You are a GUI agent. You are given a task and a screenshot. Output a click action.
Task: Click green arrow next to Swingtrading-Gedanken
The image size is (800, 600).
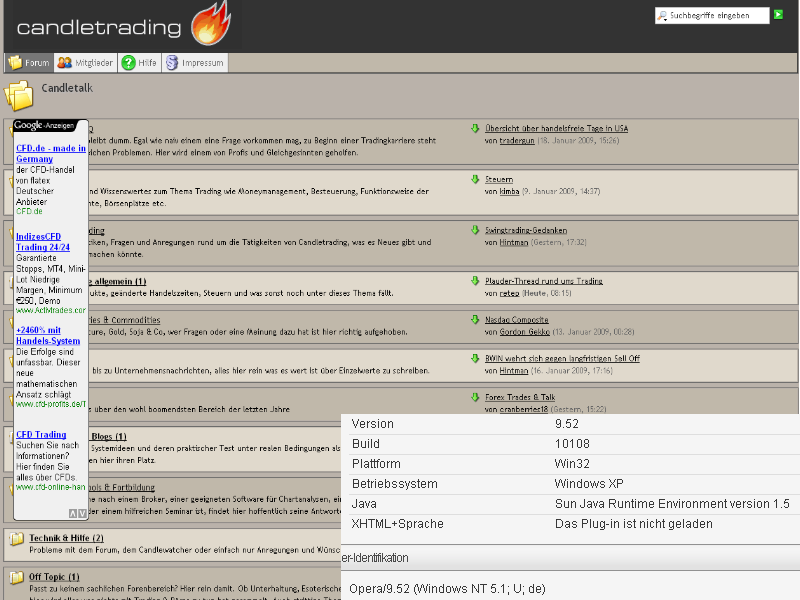[x=476, y=230]
